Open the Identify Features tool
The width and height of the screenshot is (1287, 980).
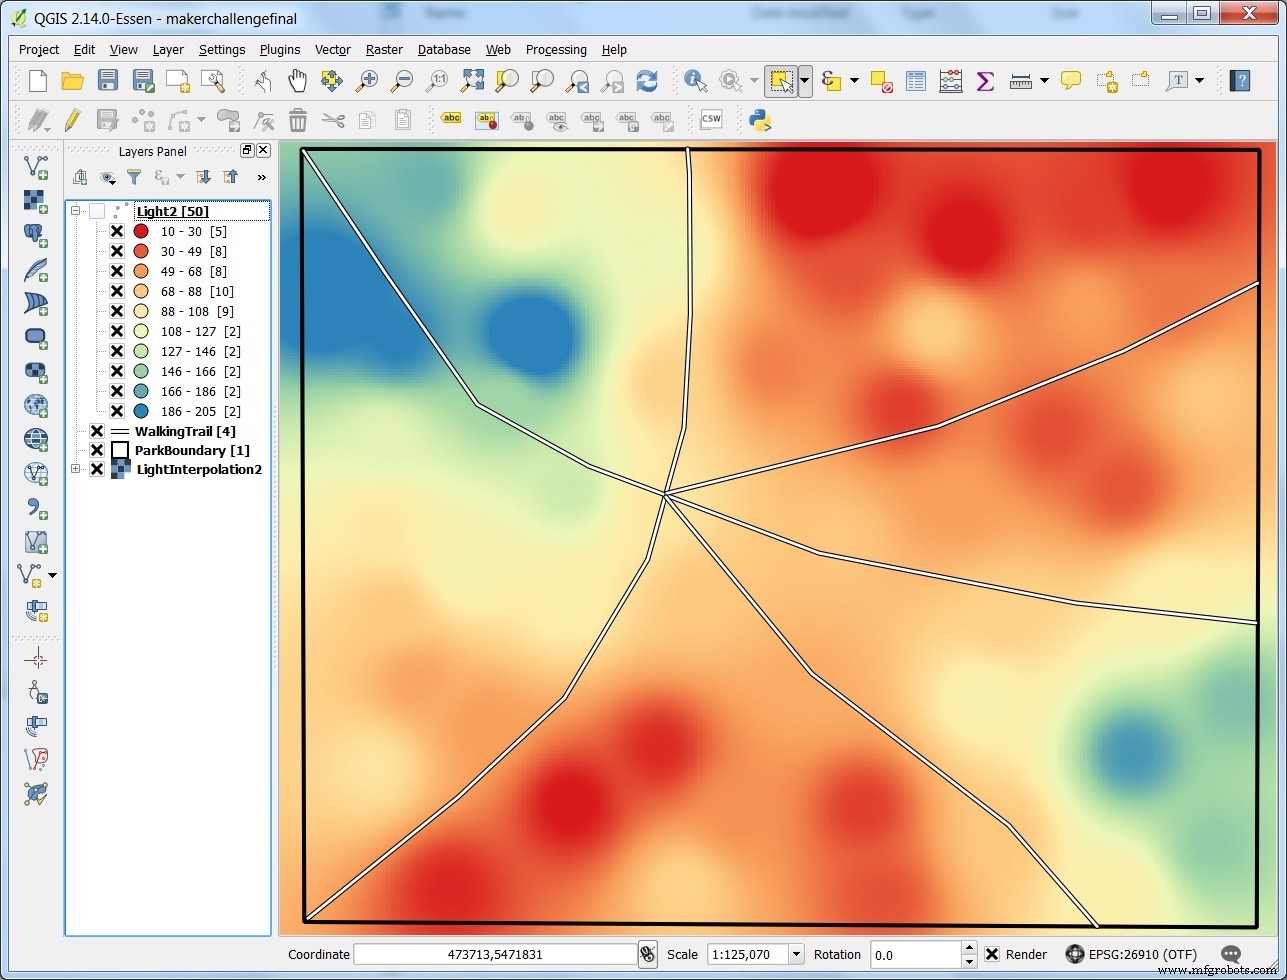coord(695,81)
